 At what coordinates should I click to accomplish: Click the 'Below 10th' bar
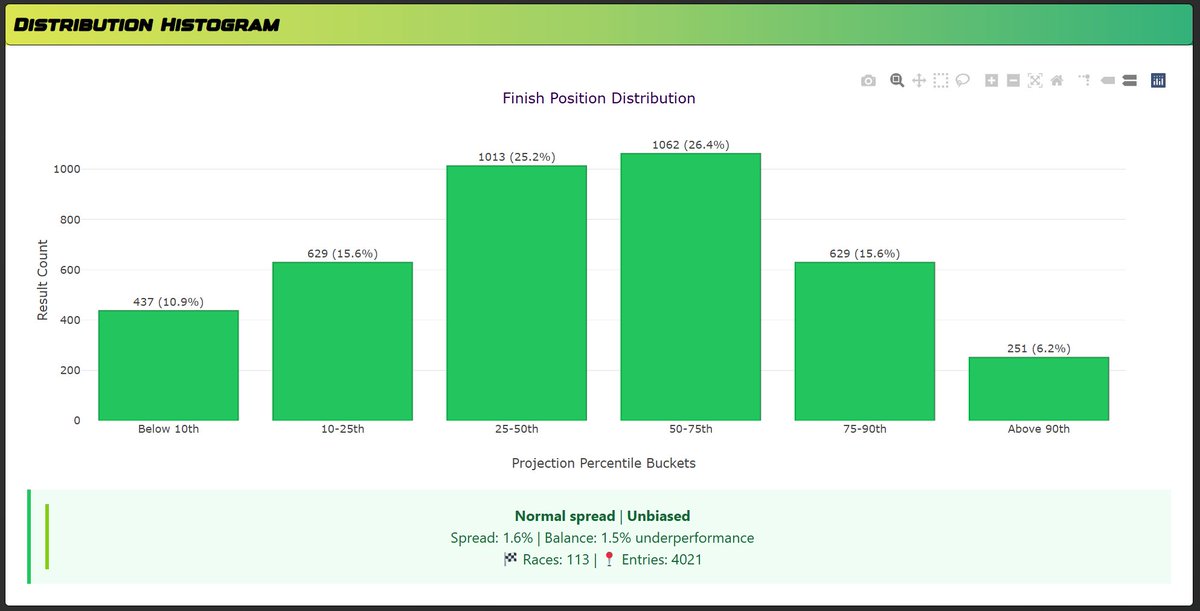(x=168, y=365)
